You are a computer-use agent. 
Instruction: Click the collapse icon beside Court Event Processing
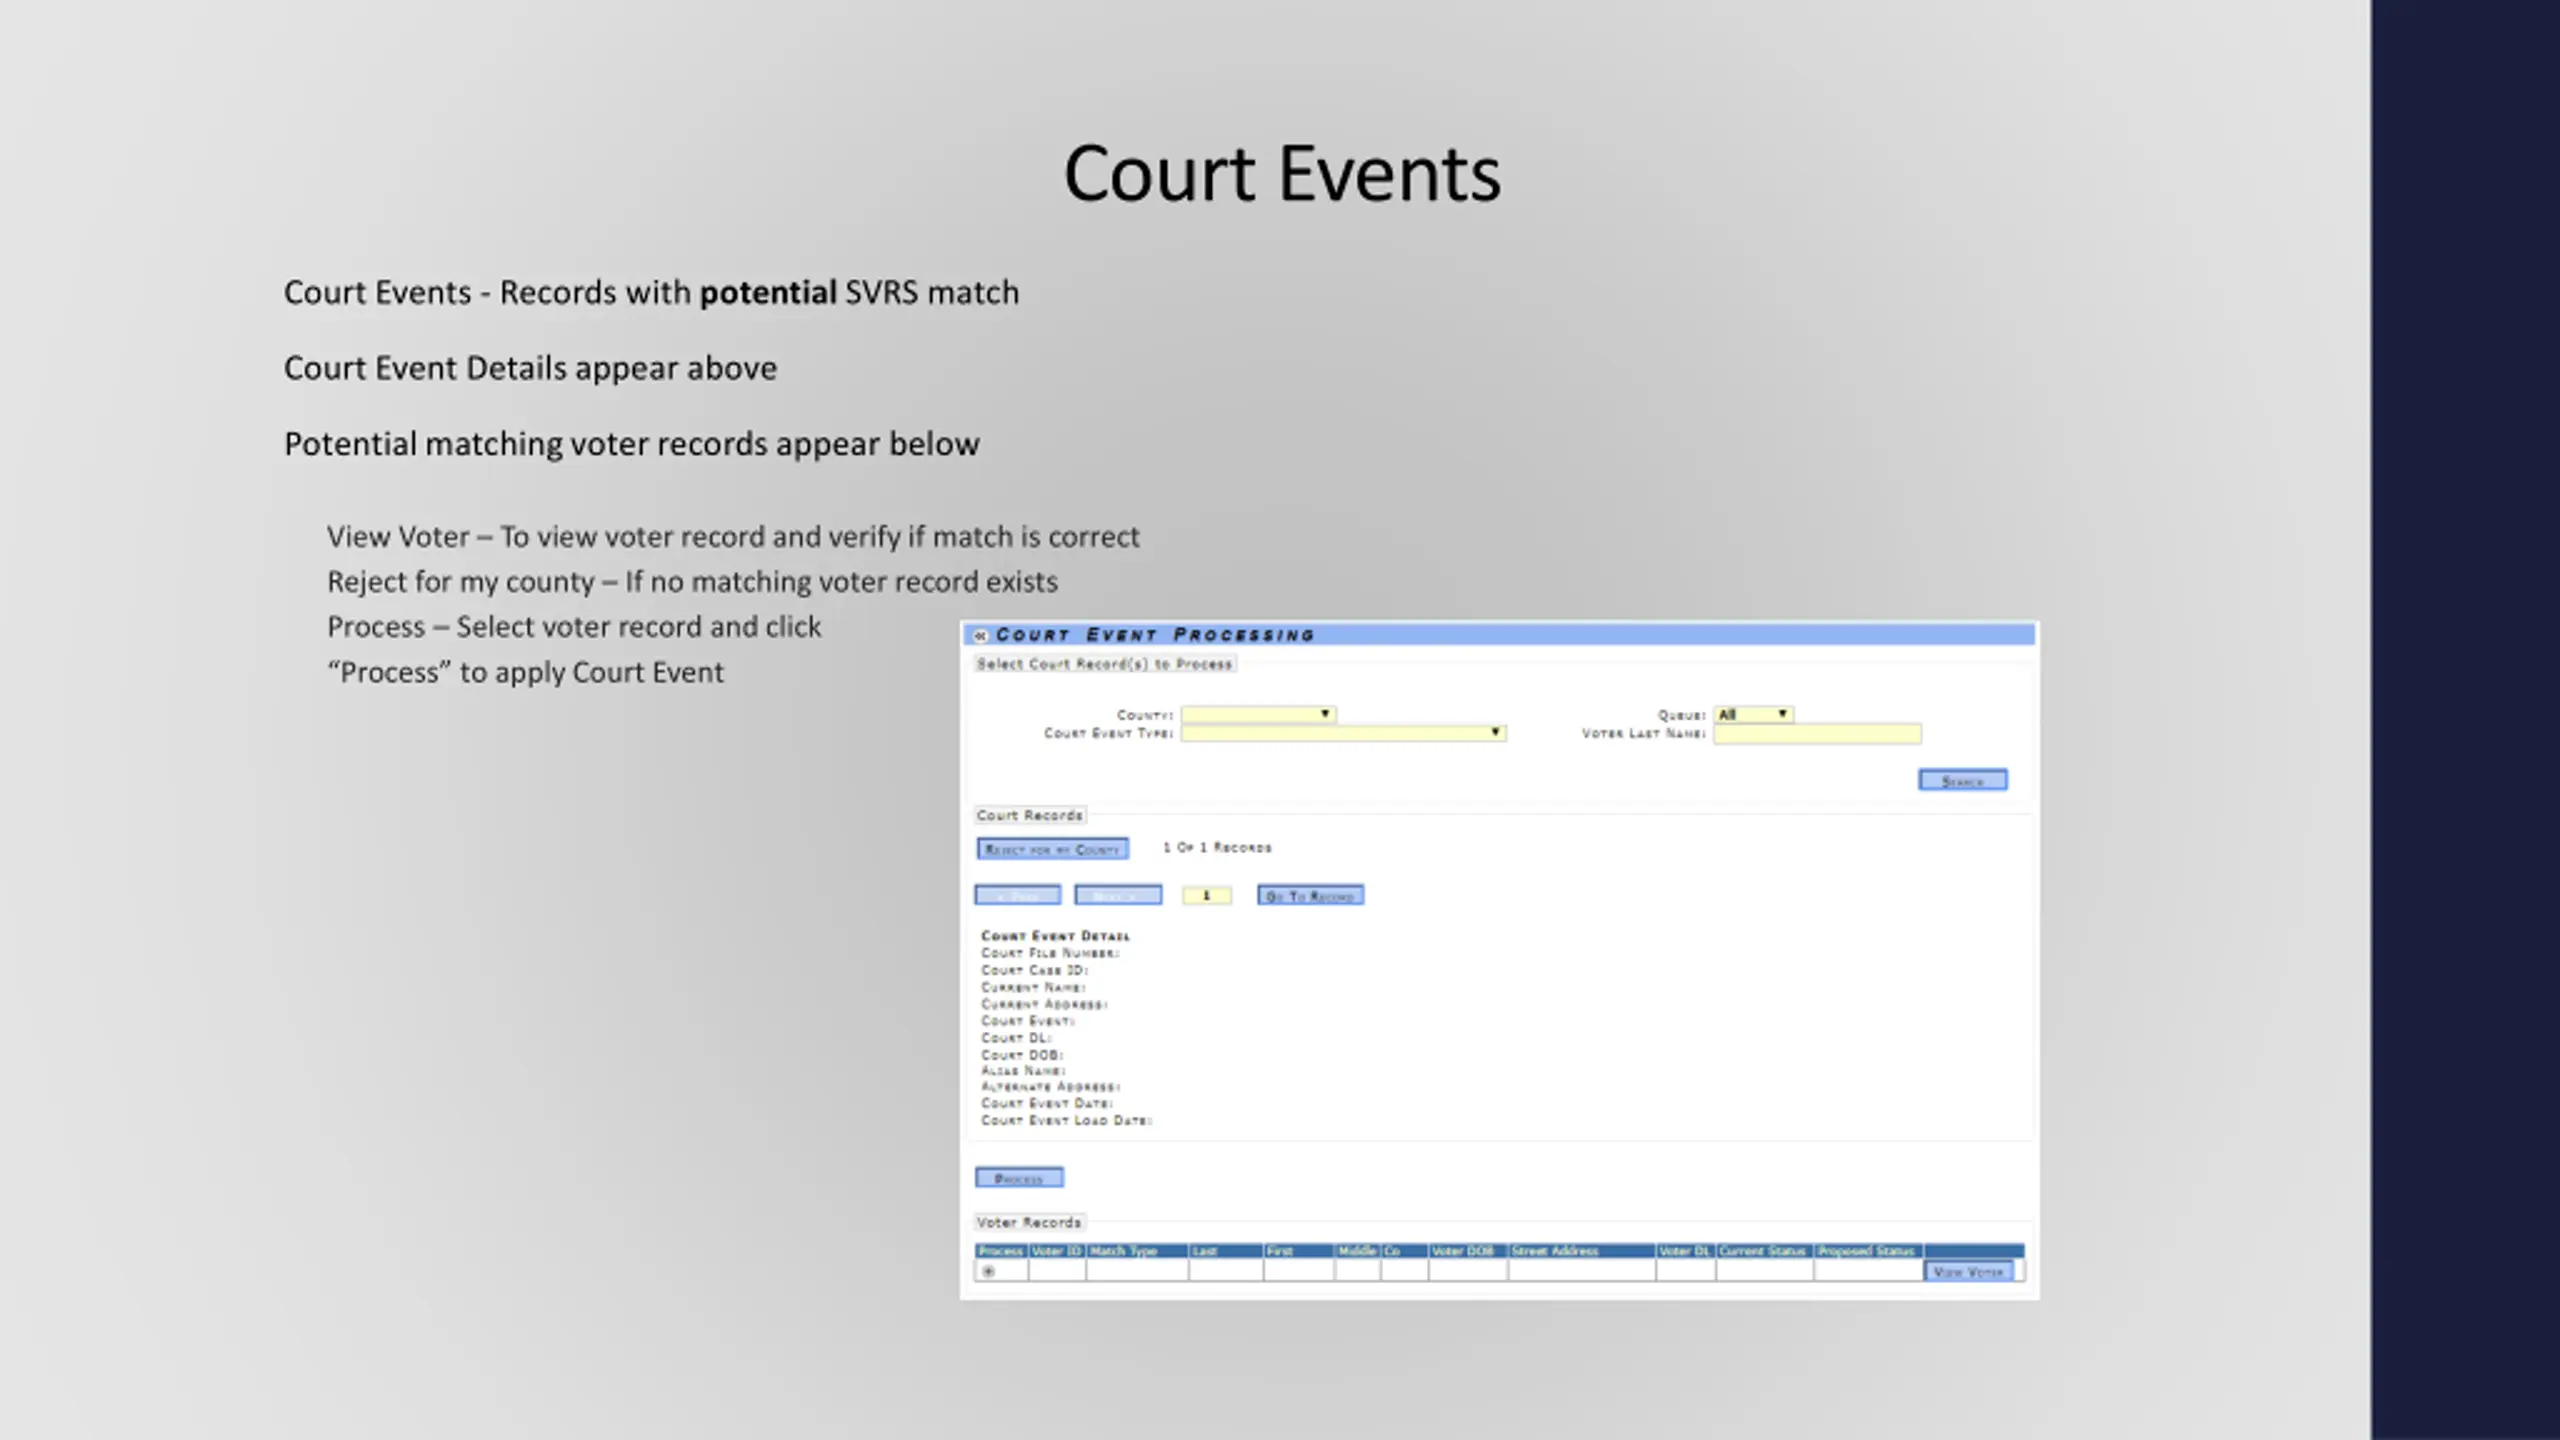(x=980, y=636)
